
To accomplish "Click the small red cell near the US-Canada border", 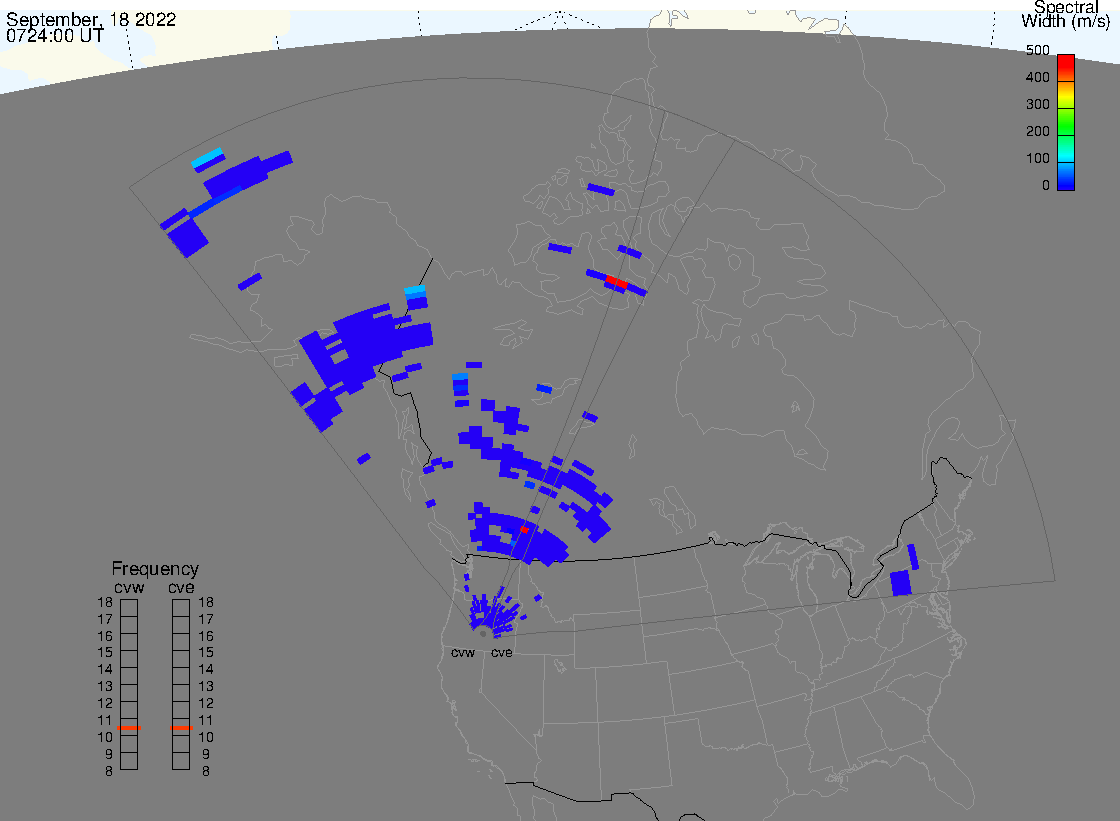I will (x=524, y=529).
